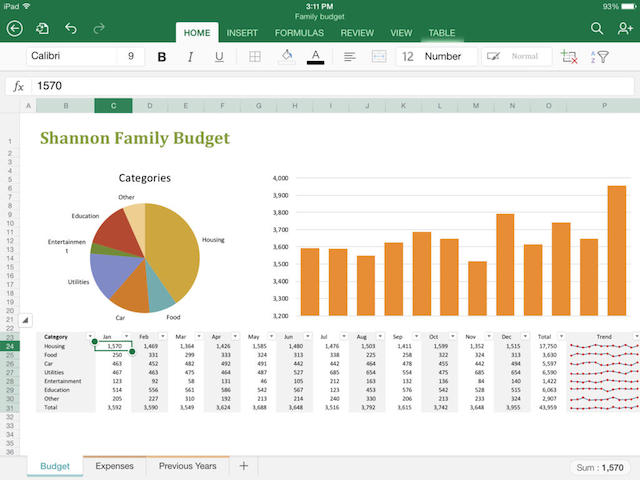Add a new sheet with plus button
The height and width of the screenshot is (480, 640).
244,466
